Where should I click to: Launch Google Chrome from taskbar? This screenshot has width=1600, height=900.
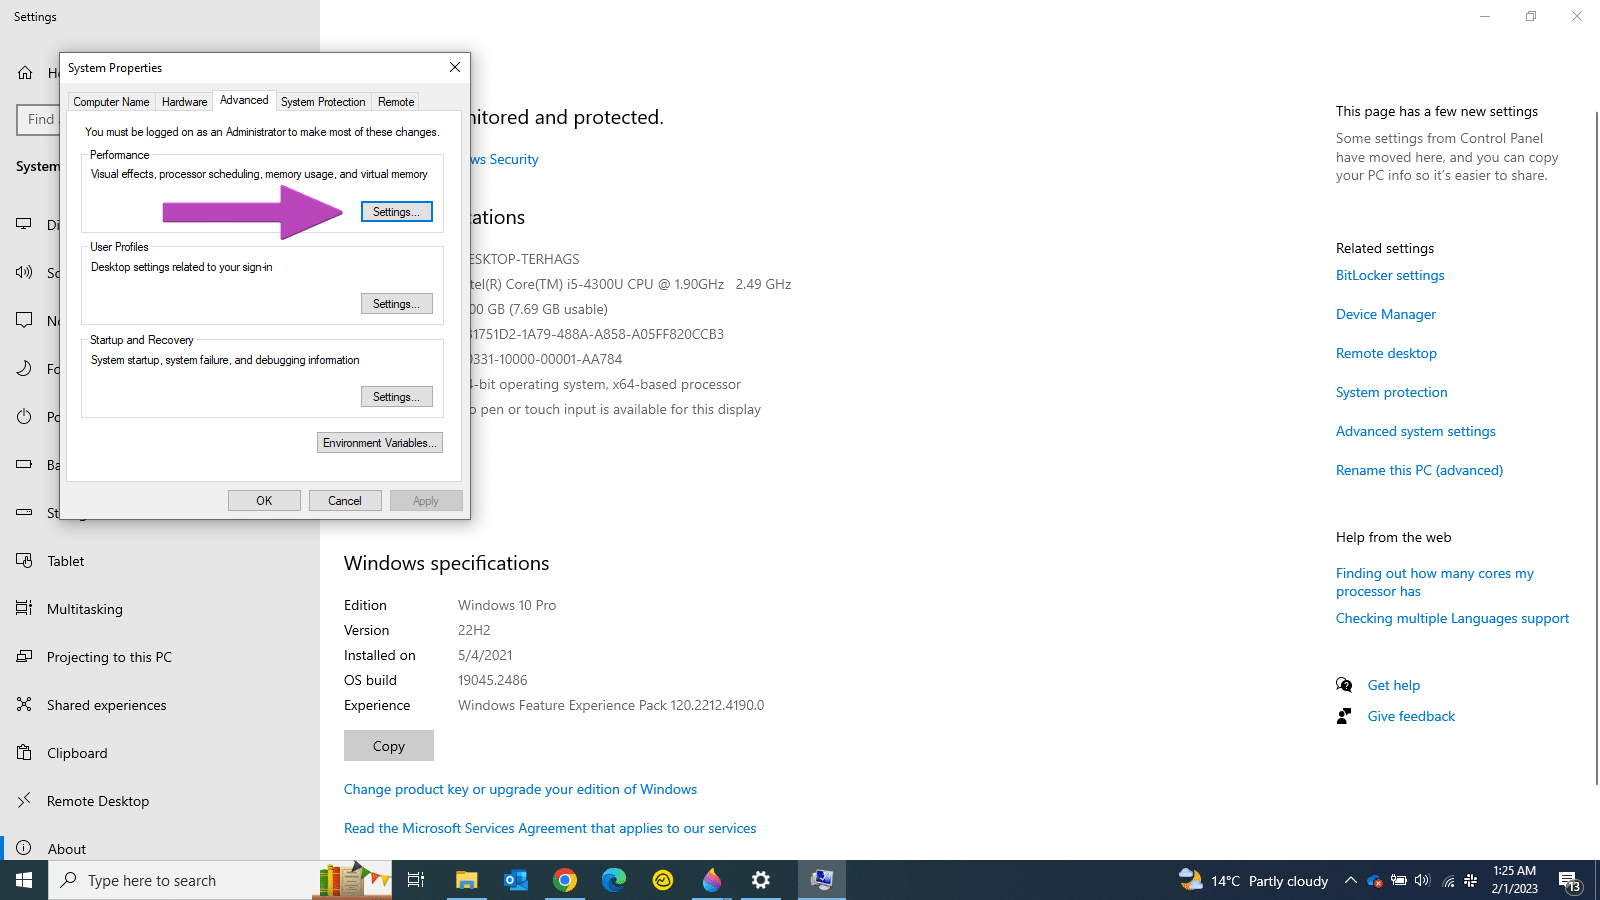point(565,880)
